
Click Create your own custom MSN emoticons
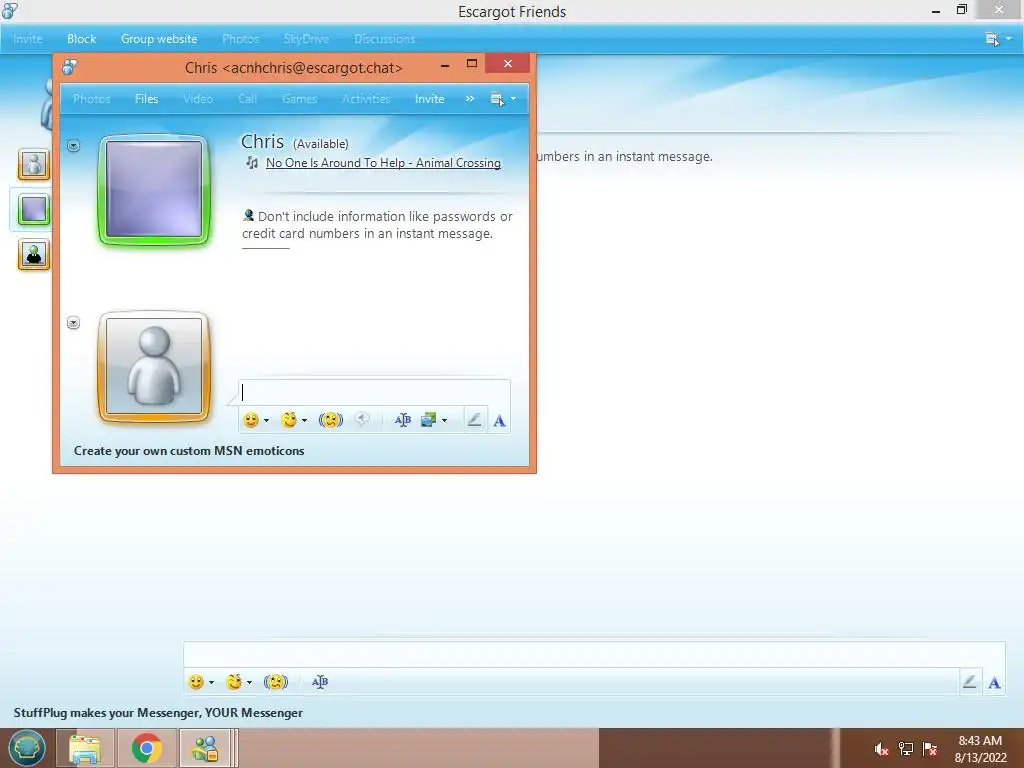(189, 451)
